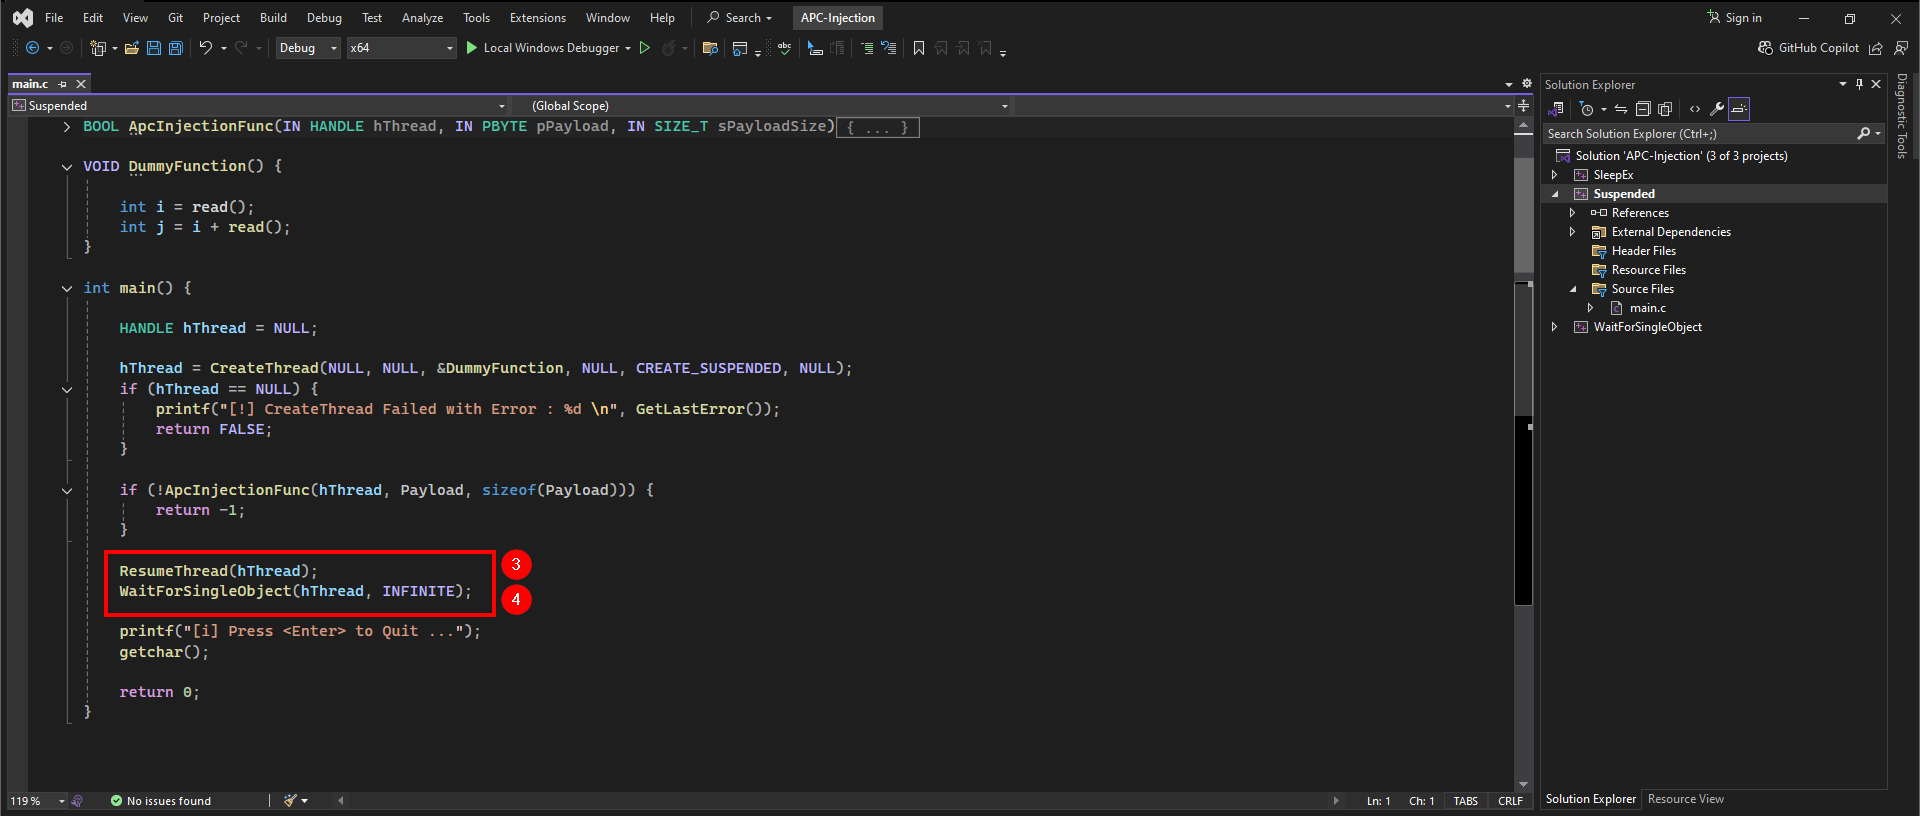Comment out the selected lines

(x=866, y=48)
